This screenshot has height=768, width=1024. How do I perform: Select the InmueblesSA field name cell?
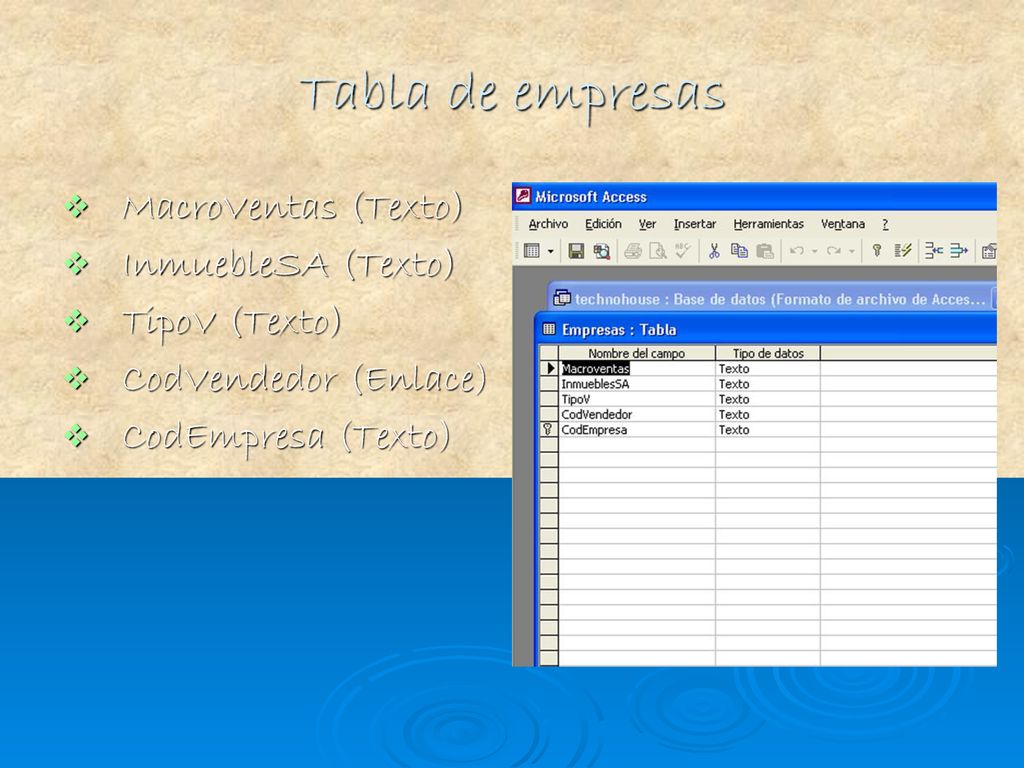[x=637, y=384]
